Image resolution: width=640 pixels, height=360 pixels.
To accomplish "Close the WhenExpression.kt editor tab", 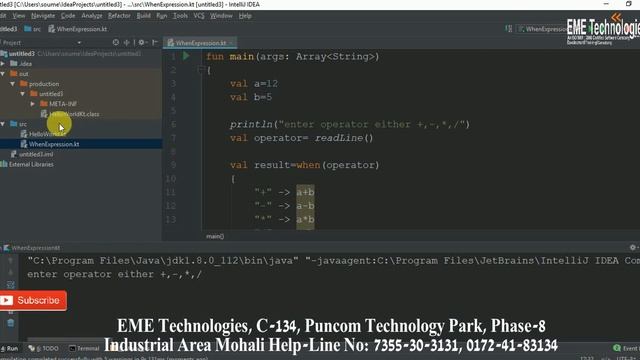I will 231,43.
